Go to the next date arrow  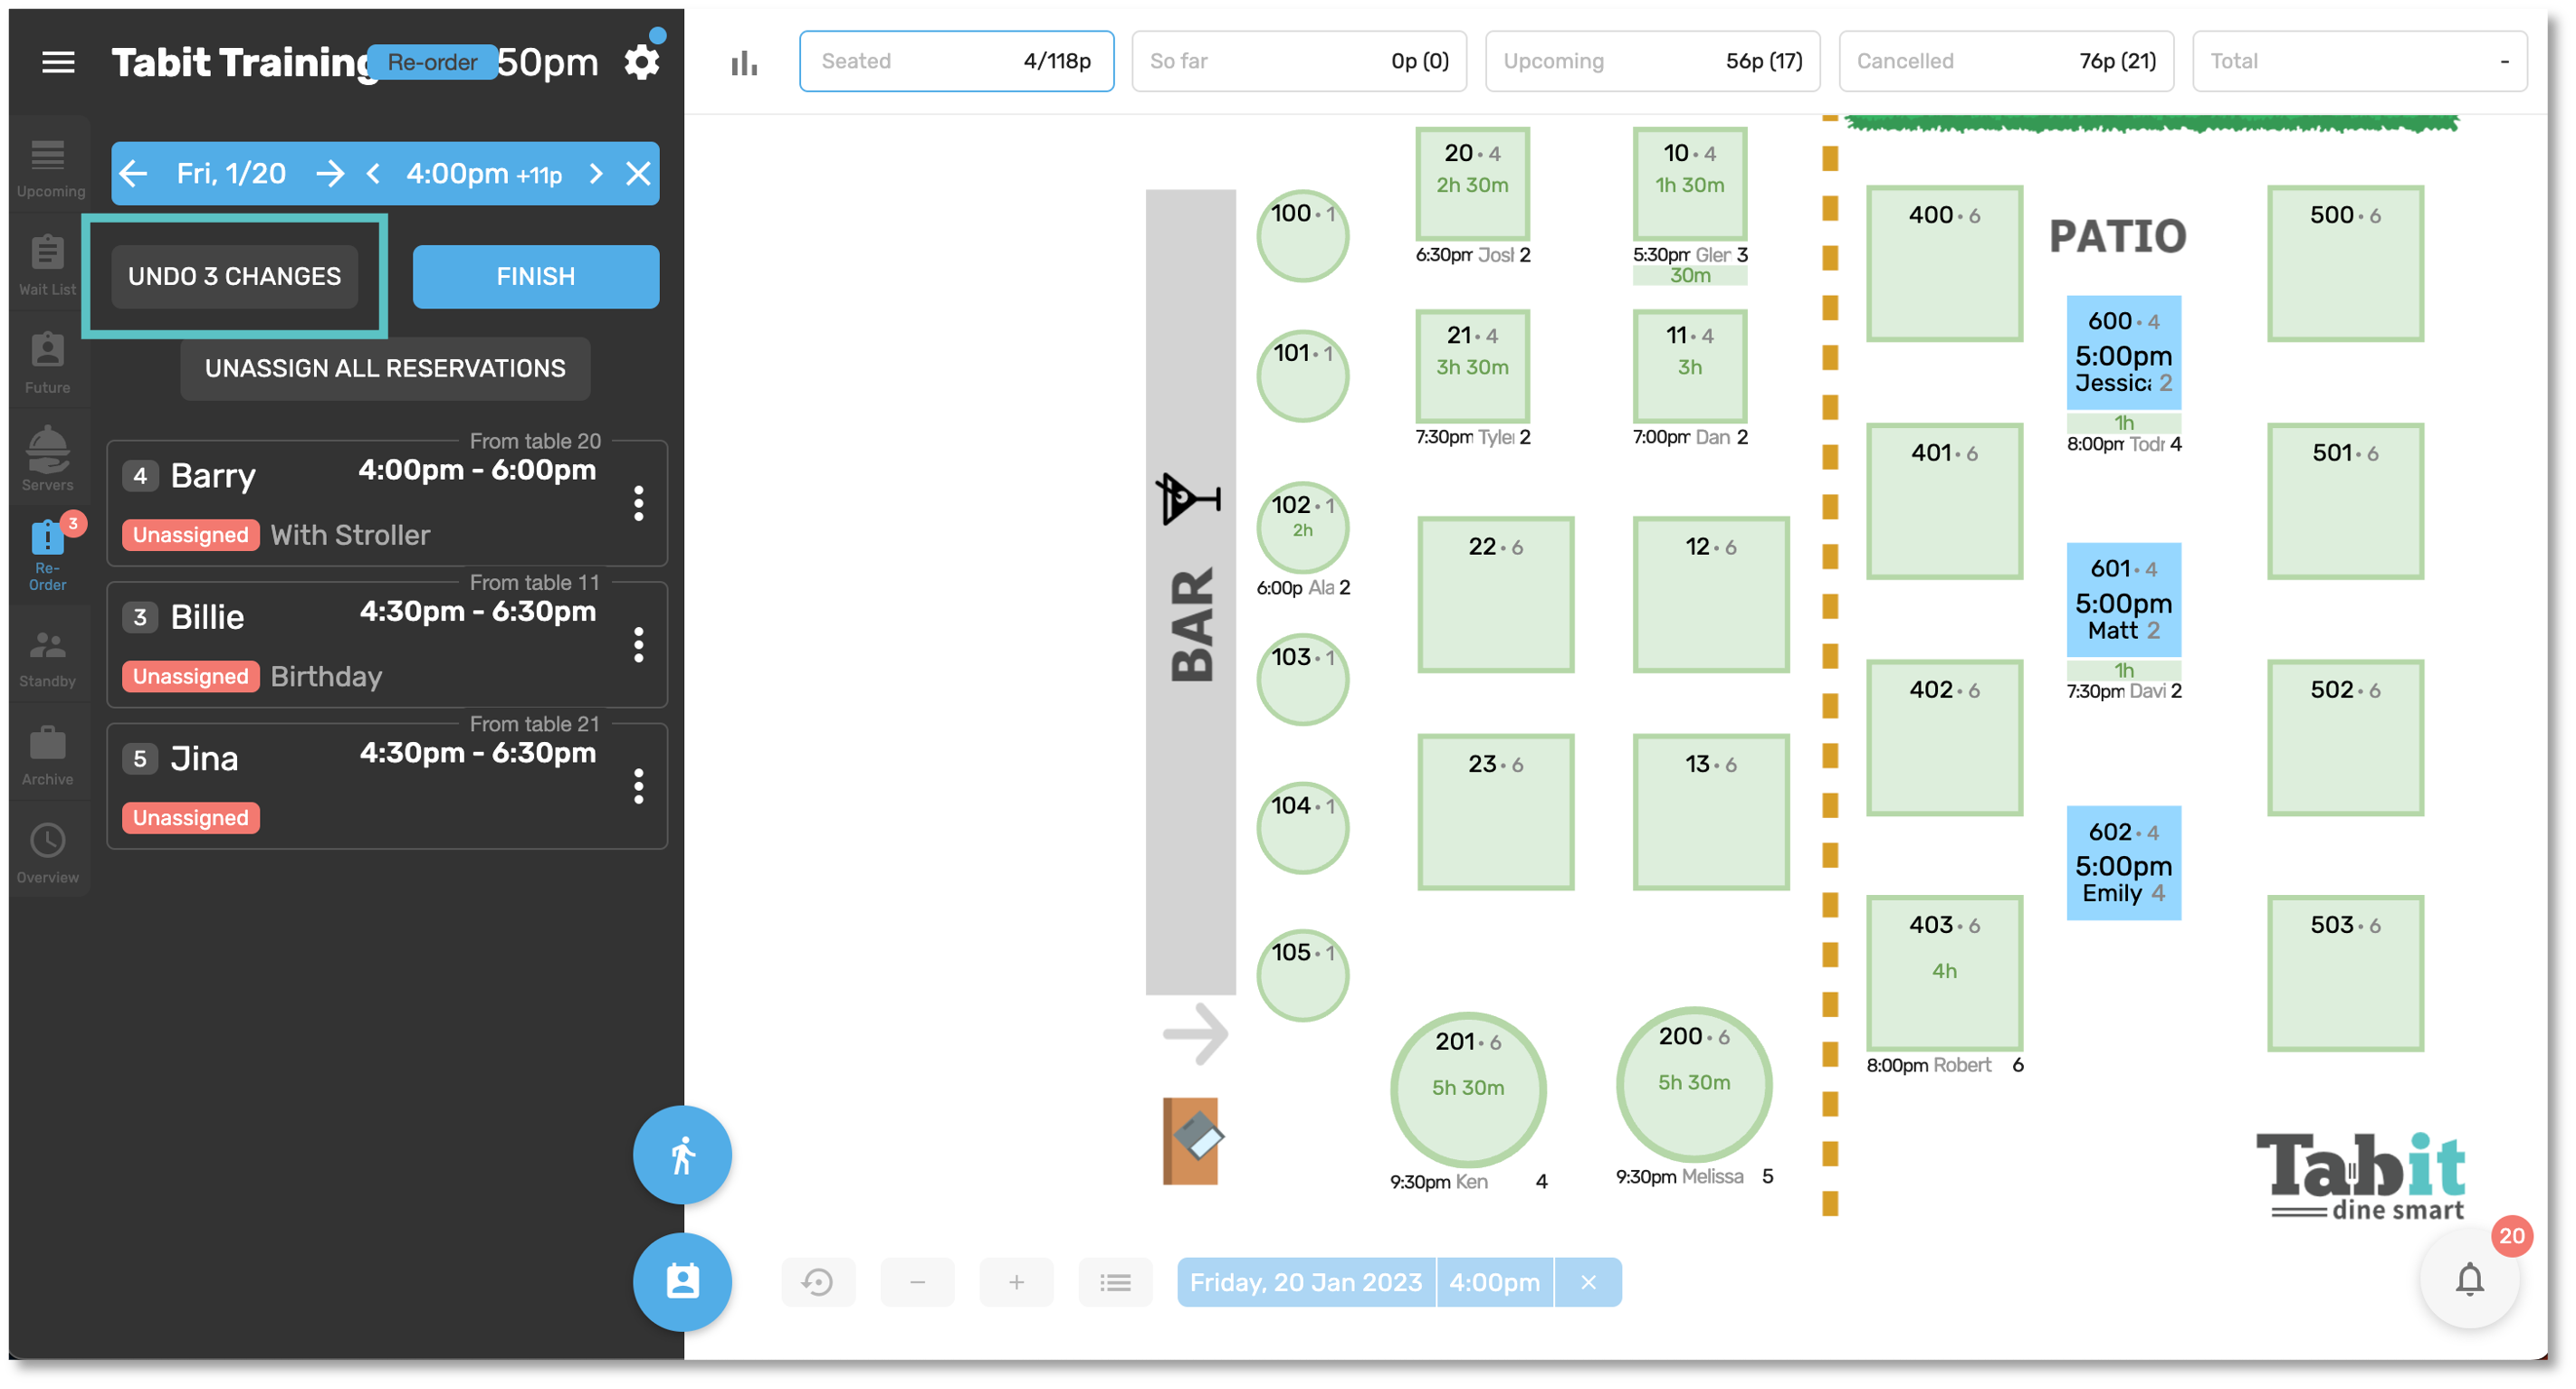pyautogui.click(x=329, y=174)
